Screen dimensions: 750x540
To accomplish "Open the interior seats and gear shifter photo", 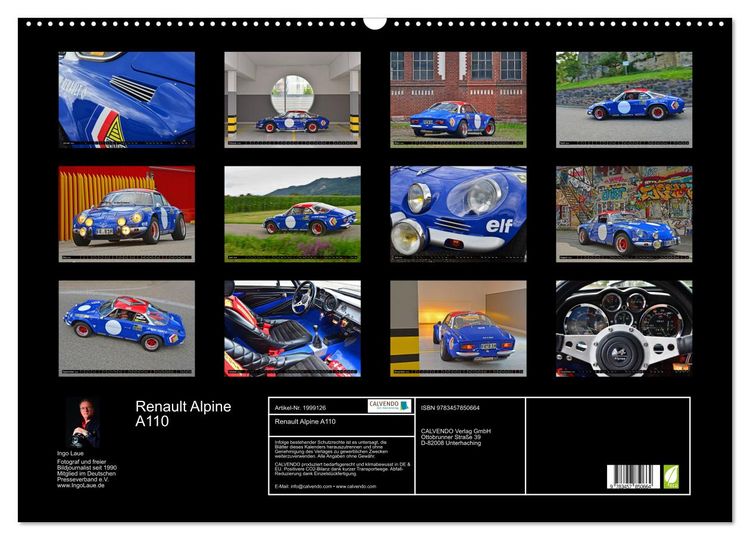I will [292, 328].
